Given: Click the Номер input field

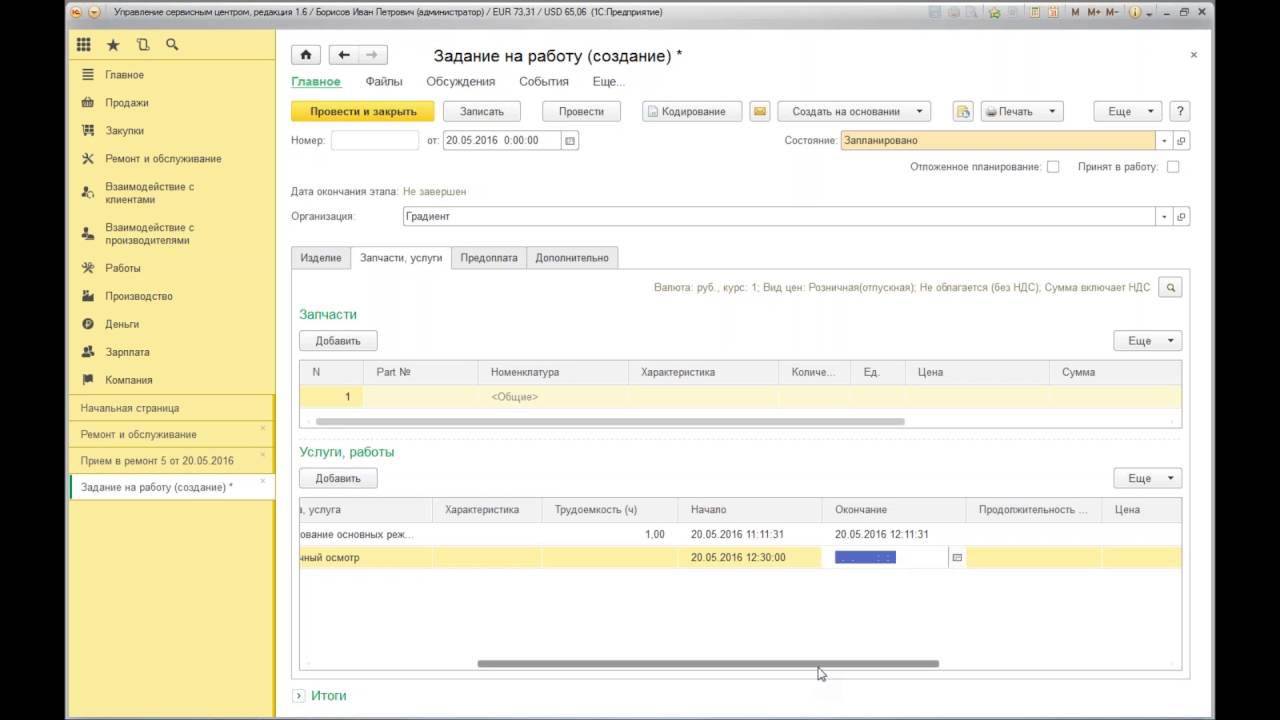Looking at the screenshot, I should [374, 141].
